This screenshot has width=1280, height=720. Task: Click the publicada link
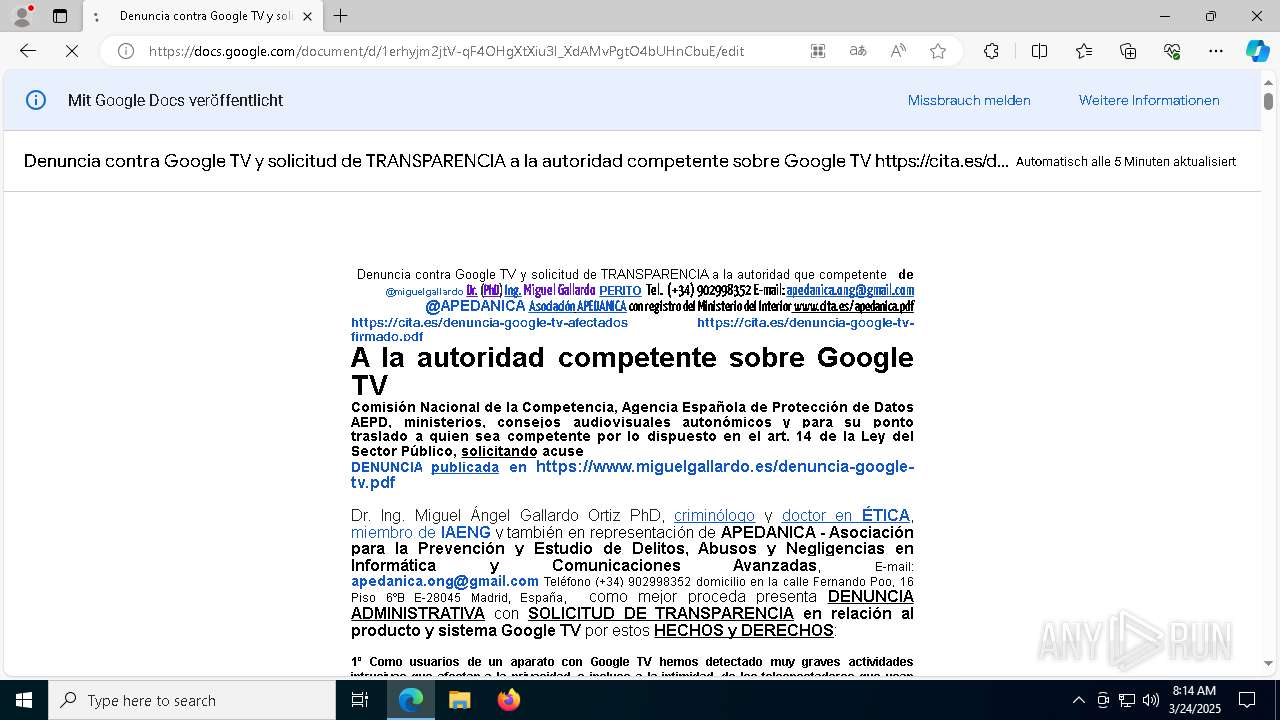[465, 467]
